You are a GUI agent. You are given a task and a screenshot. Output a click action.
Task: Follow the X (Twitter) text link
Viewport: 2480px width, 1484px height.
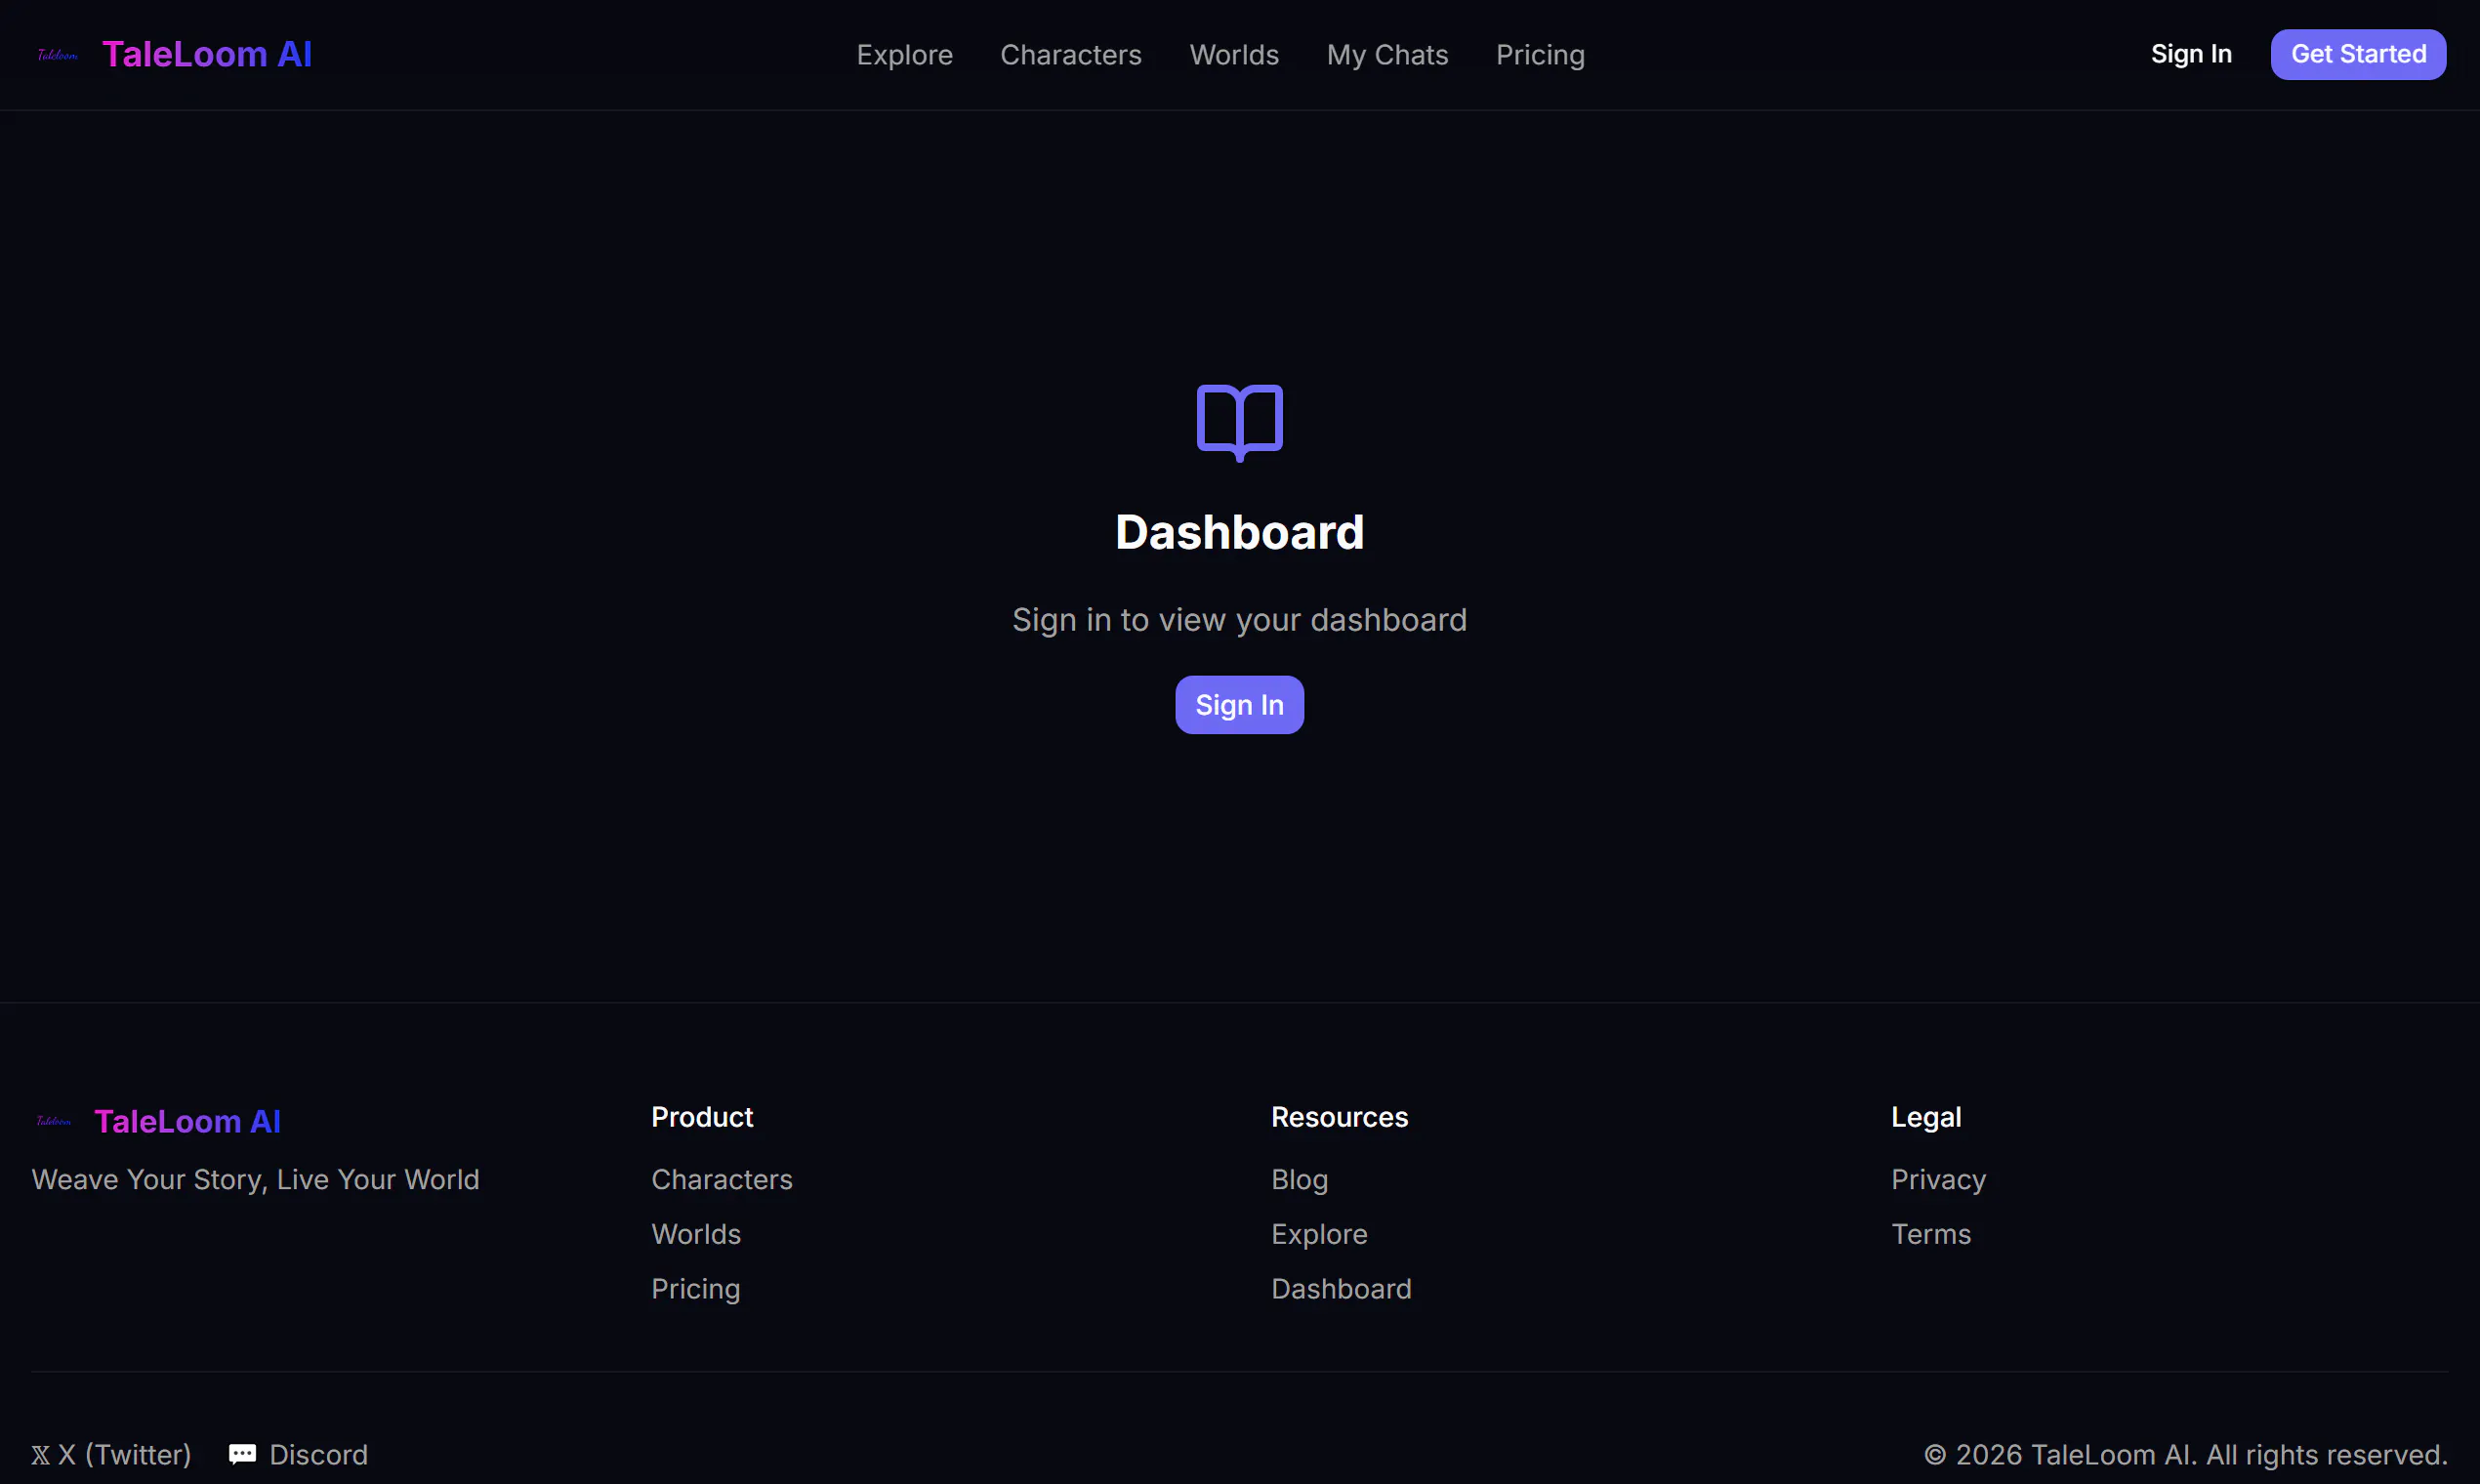point(124,1455)
